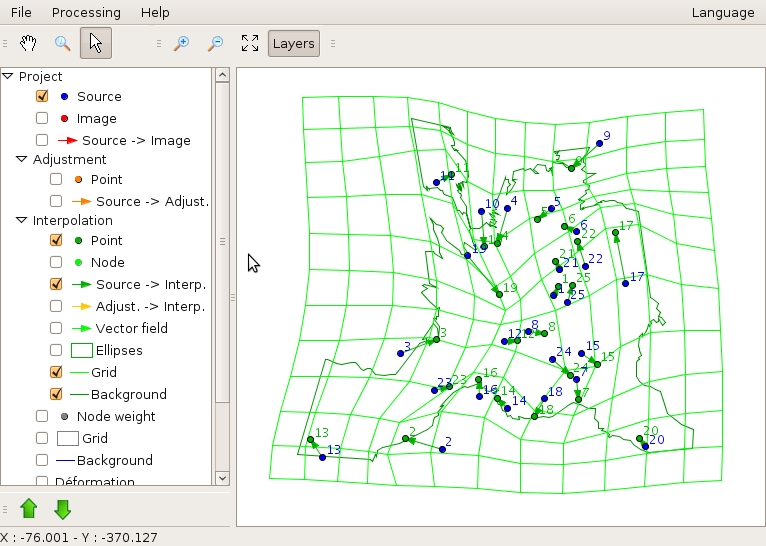Screen dimensions: 766x546
Task: Click source point 13 on the map
Action: click(x=322, y=457)
